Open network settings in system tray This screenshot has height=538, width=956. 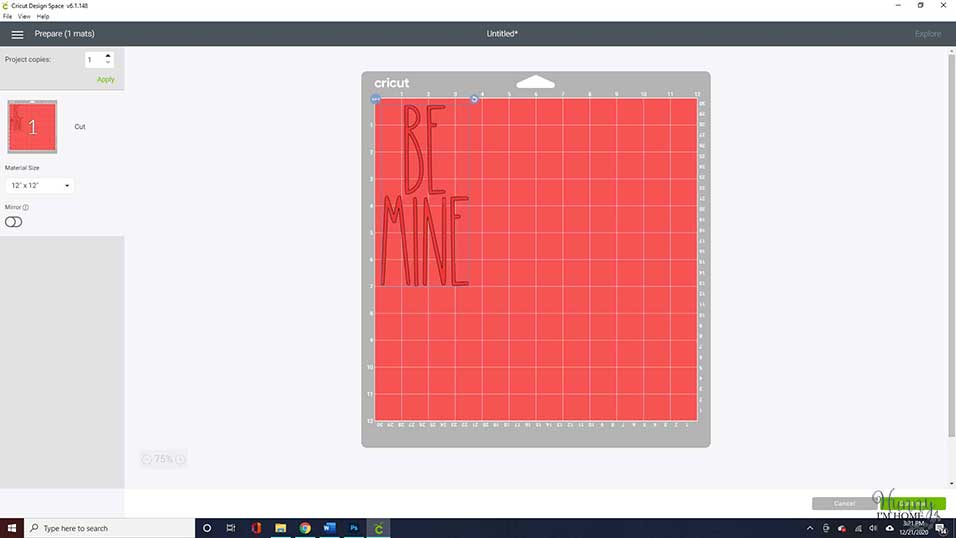[858, 528]
